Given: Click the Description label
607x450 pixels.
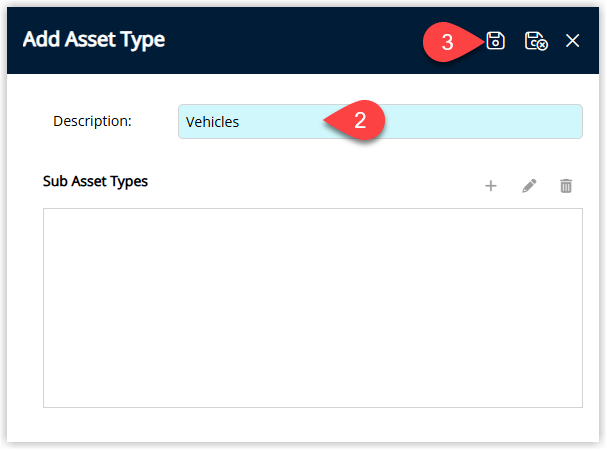Looking at the screenshot, I should click(92, 121).
